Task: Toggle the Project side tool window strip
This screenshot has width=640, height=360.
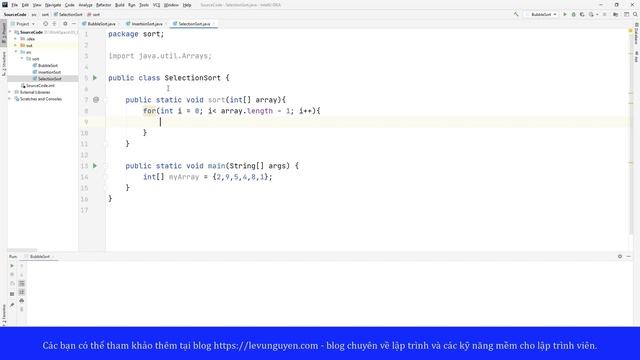Action: pos(4,32)
